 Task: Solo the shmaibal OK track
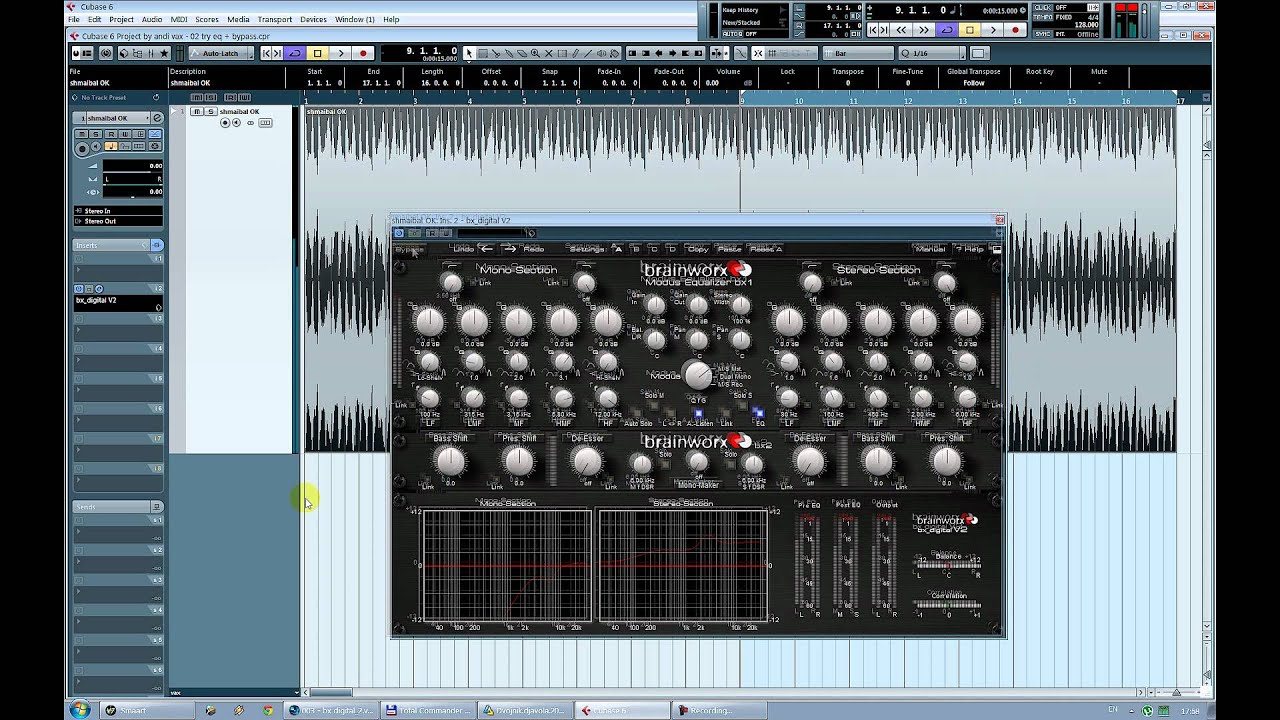pyautogui.click(x=209, y=112)
